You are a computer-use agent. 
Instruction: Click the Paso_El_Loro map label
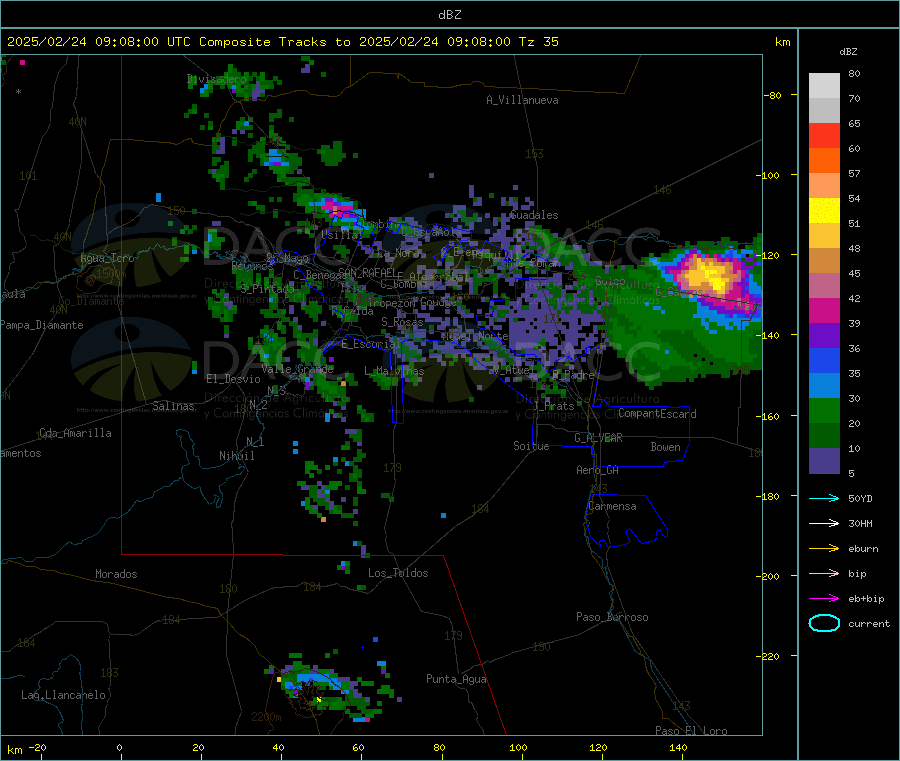(x=691, y=731)
